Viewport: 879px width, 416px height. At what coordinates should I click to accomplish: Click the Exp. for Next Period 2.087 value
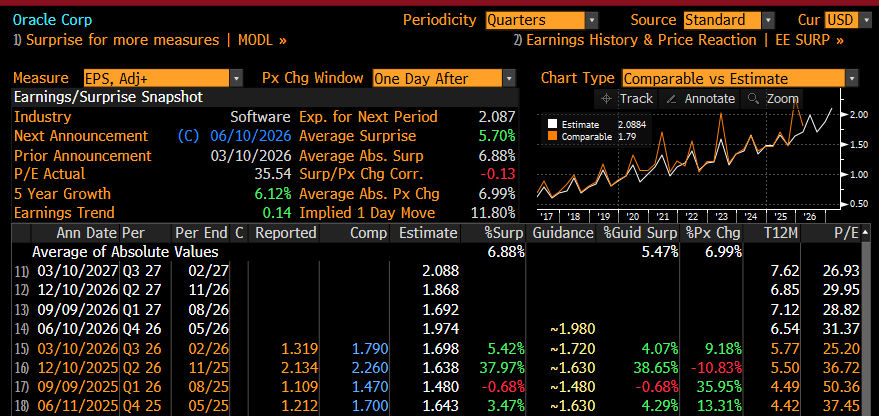tap(497, 117)
